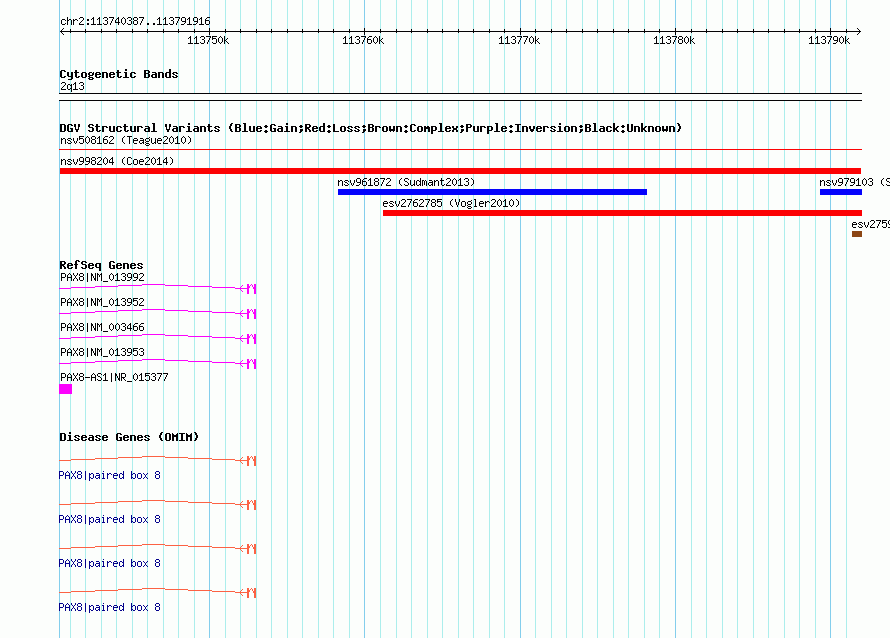Screen dimensions: 890x638
Task: Click the chr2:113740387..113791916 coordinates text
Action: tap(135, 21)
